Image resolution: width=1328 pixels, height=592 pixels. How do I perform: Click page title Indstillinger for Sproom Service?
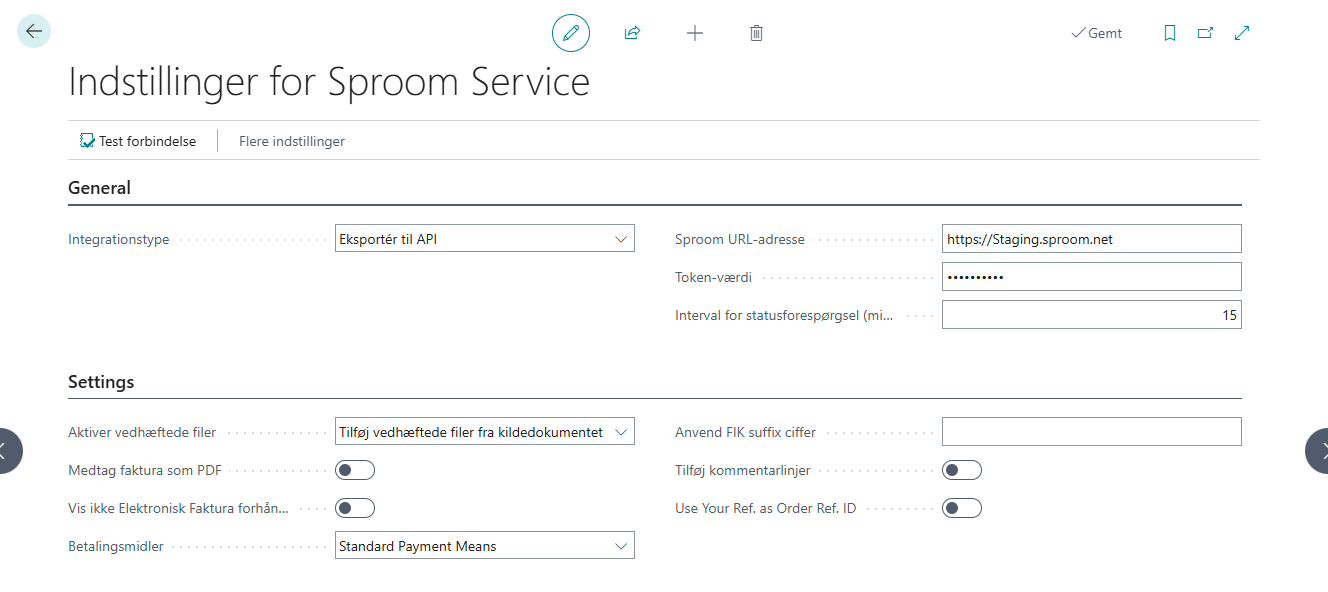[x=329, y=82]
